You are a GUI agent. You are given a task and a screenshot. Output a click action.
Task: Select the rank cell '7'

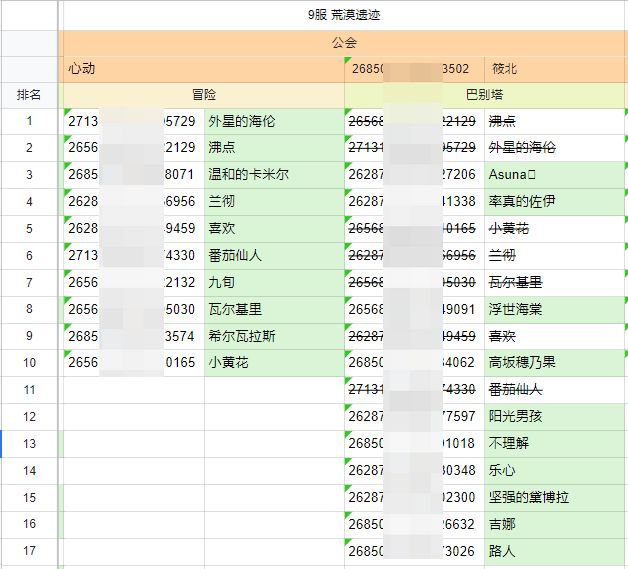point(29,283)
